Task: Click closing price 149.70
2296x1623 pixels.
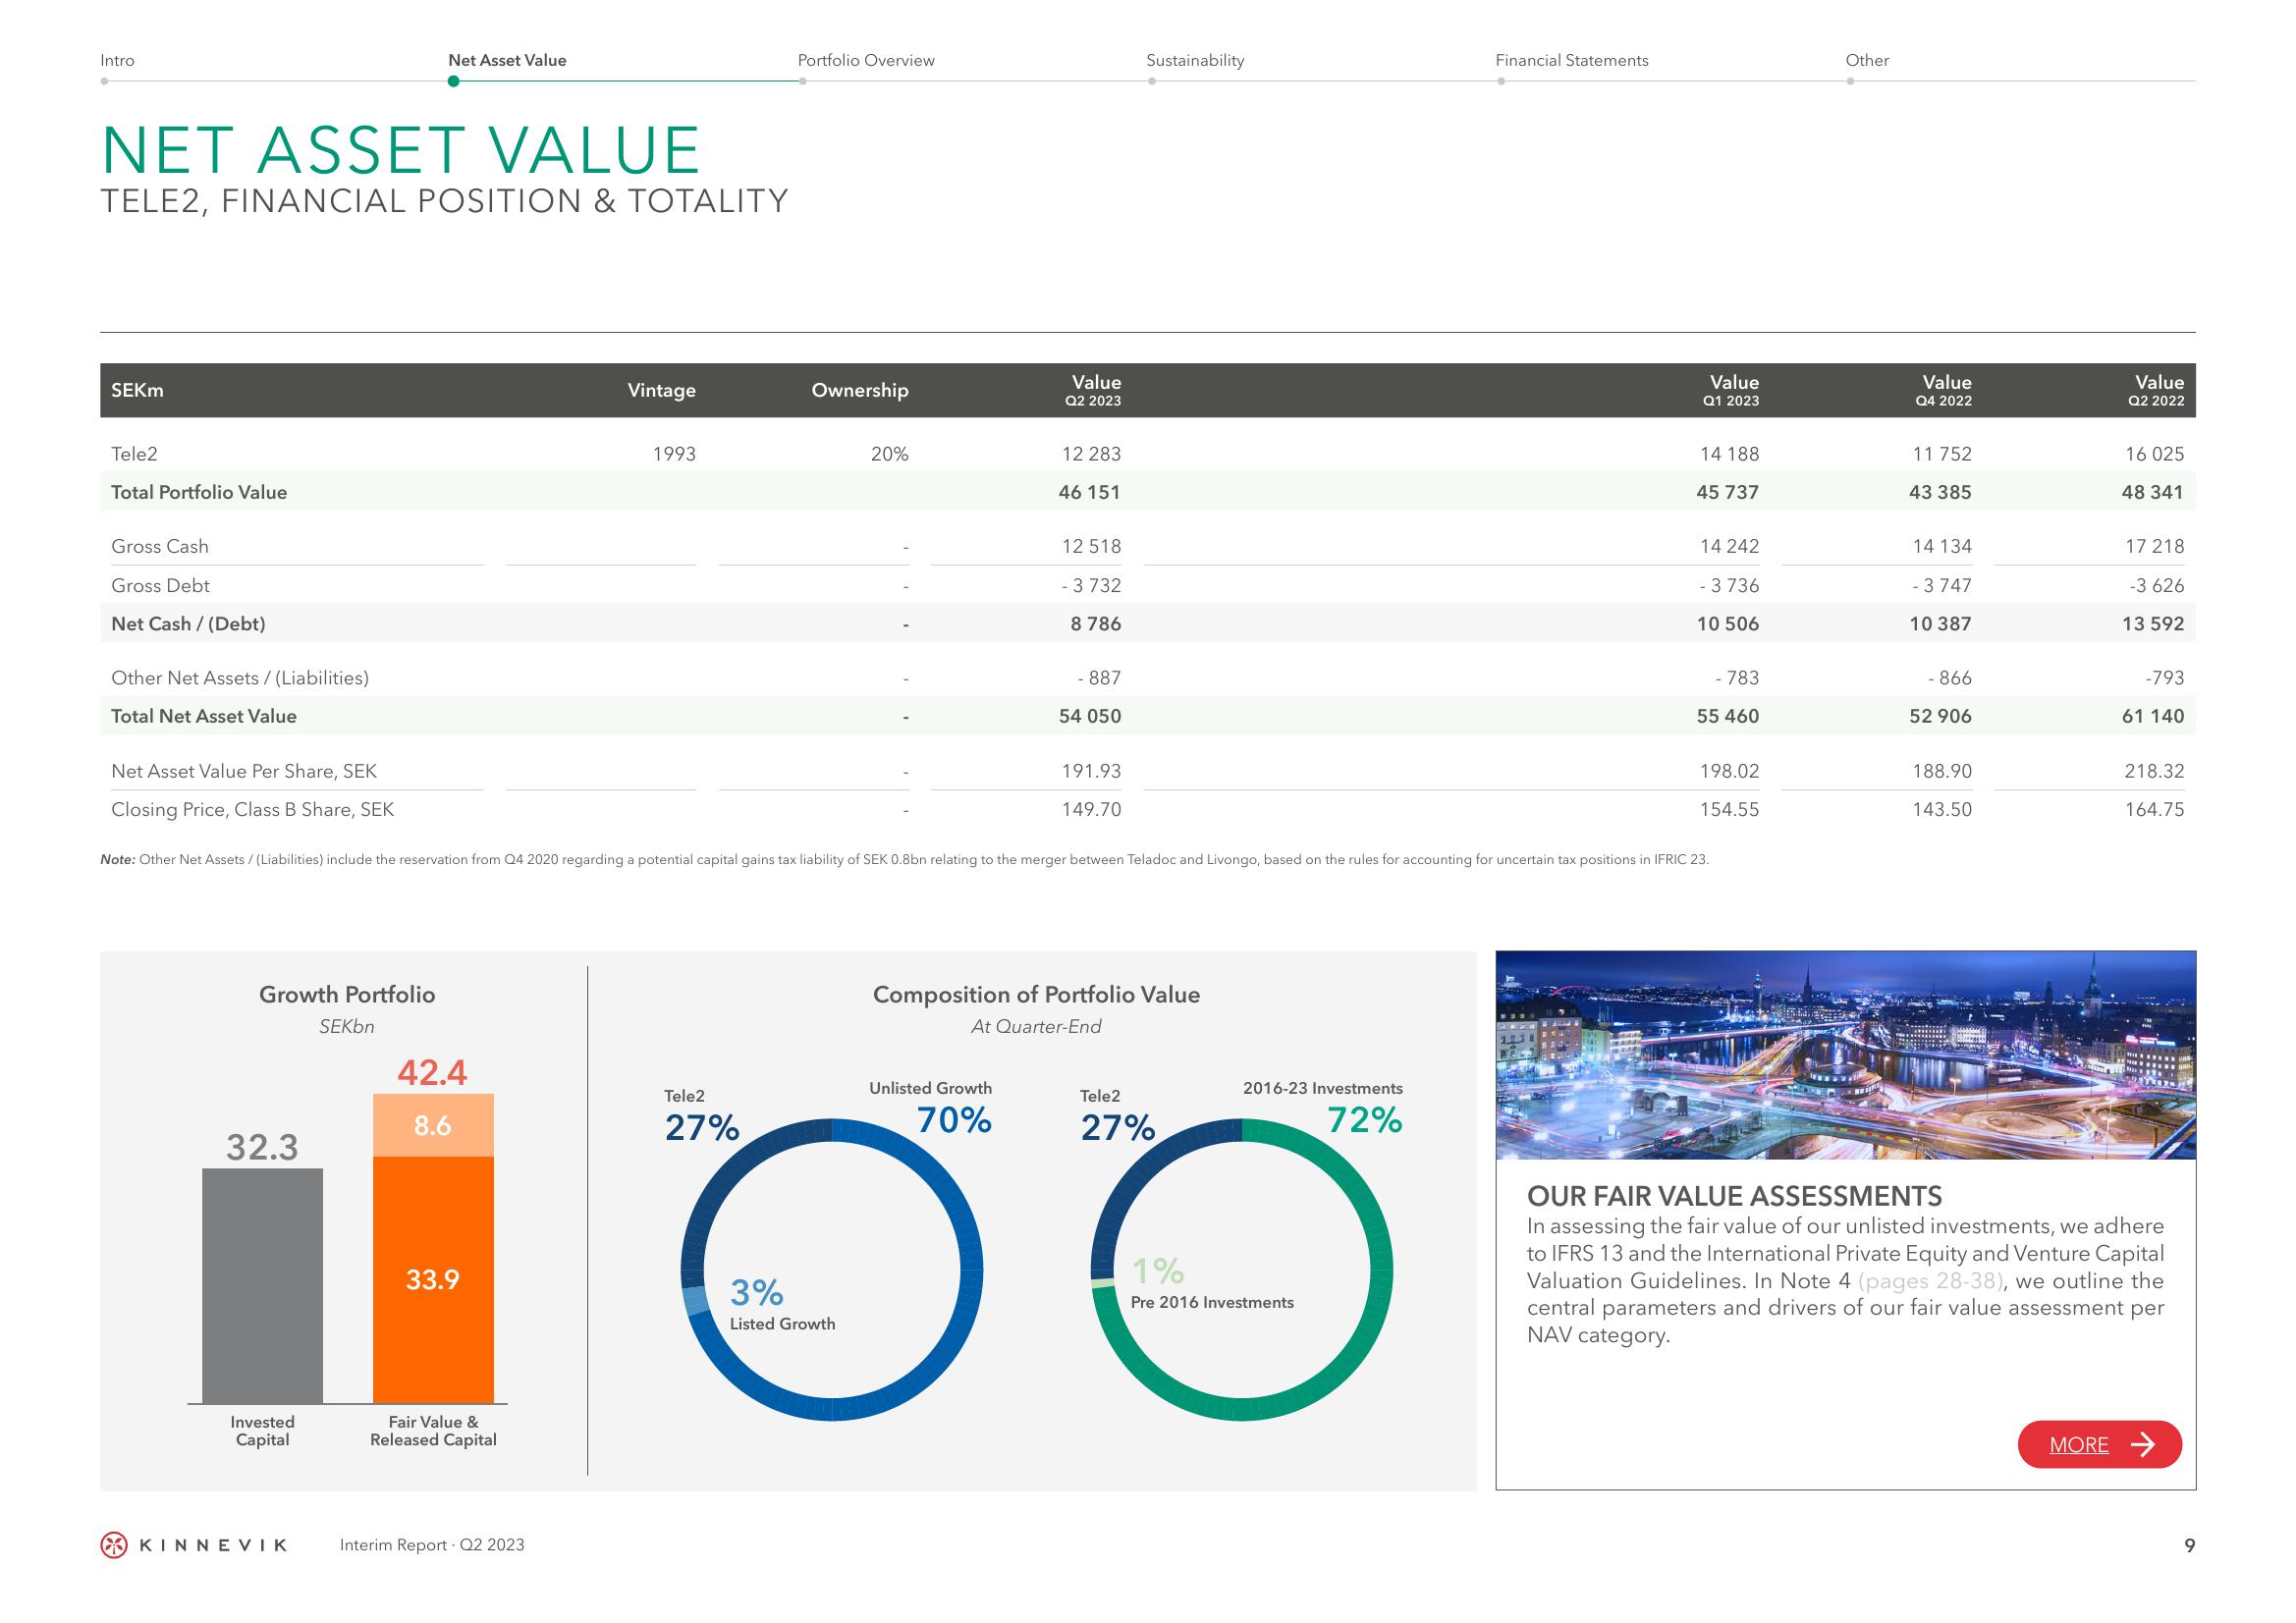Action: (1091, 809)
